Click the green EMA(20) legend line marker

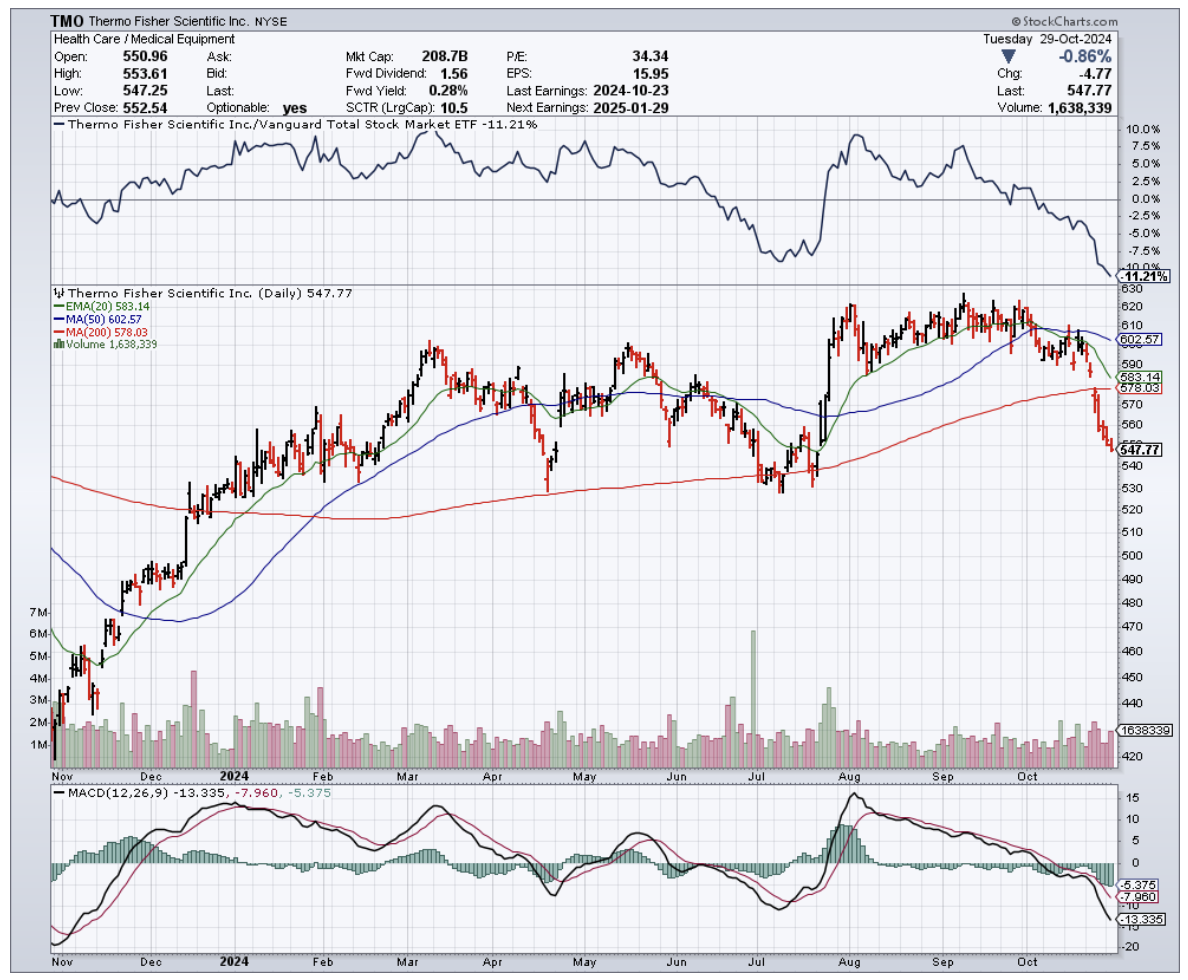click(x=57, y=308)
